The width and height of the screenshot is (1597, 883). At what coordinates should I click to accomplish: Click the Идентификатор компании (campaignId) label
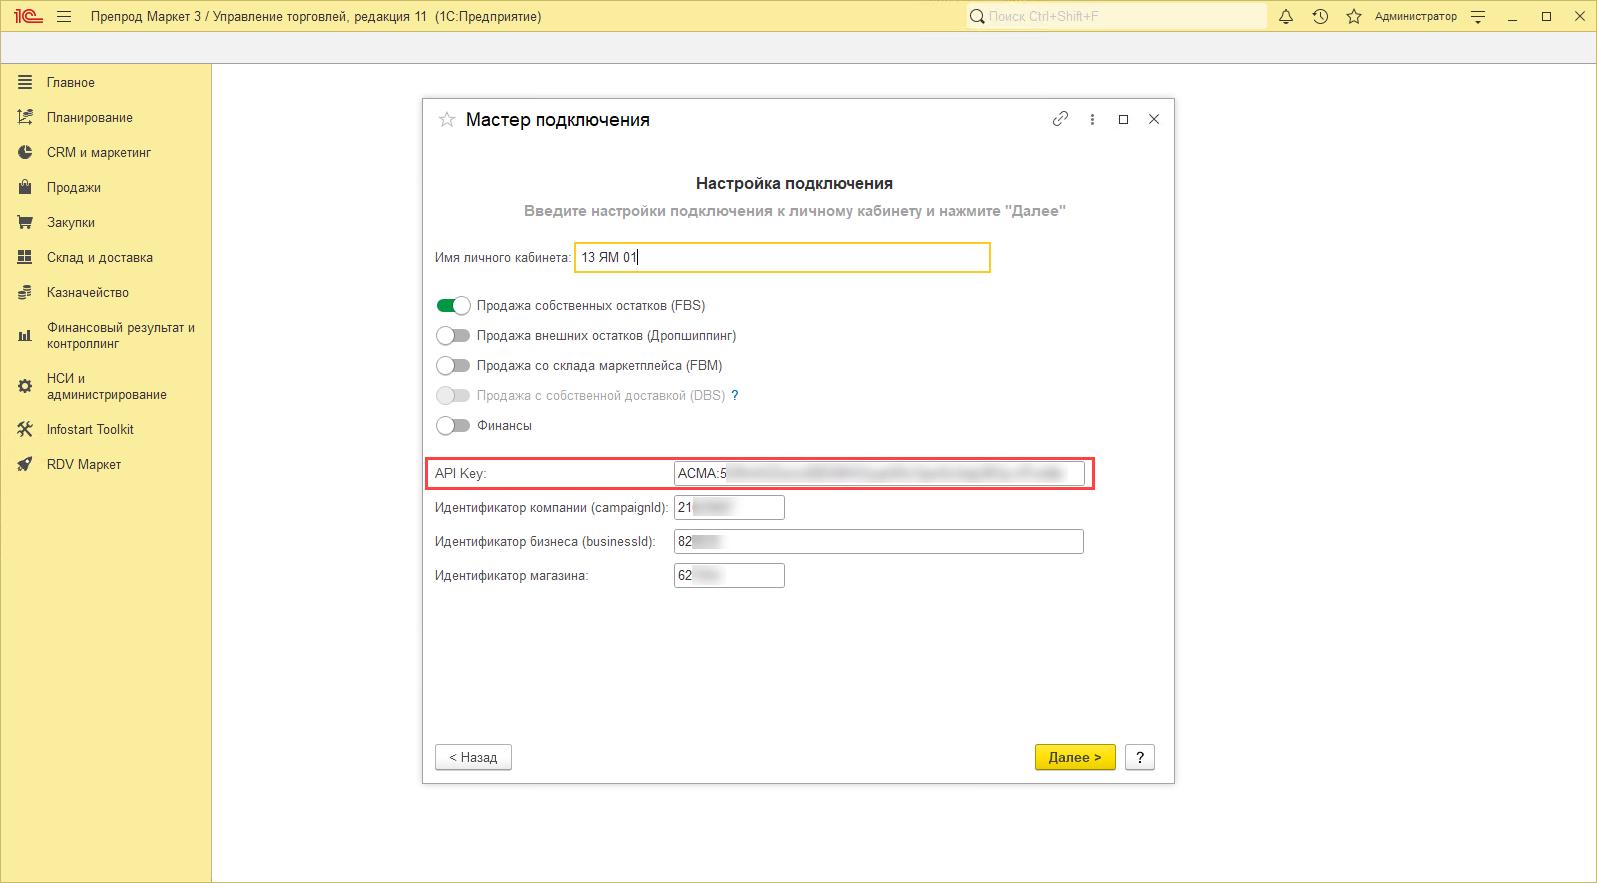(x=551, y=507)
